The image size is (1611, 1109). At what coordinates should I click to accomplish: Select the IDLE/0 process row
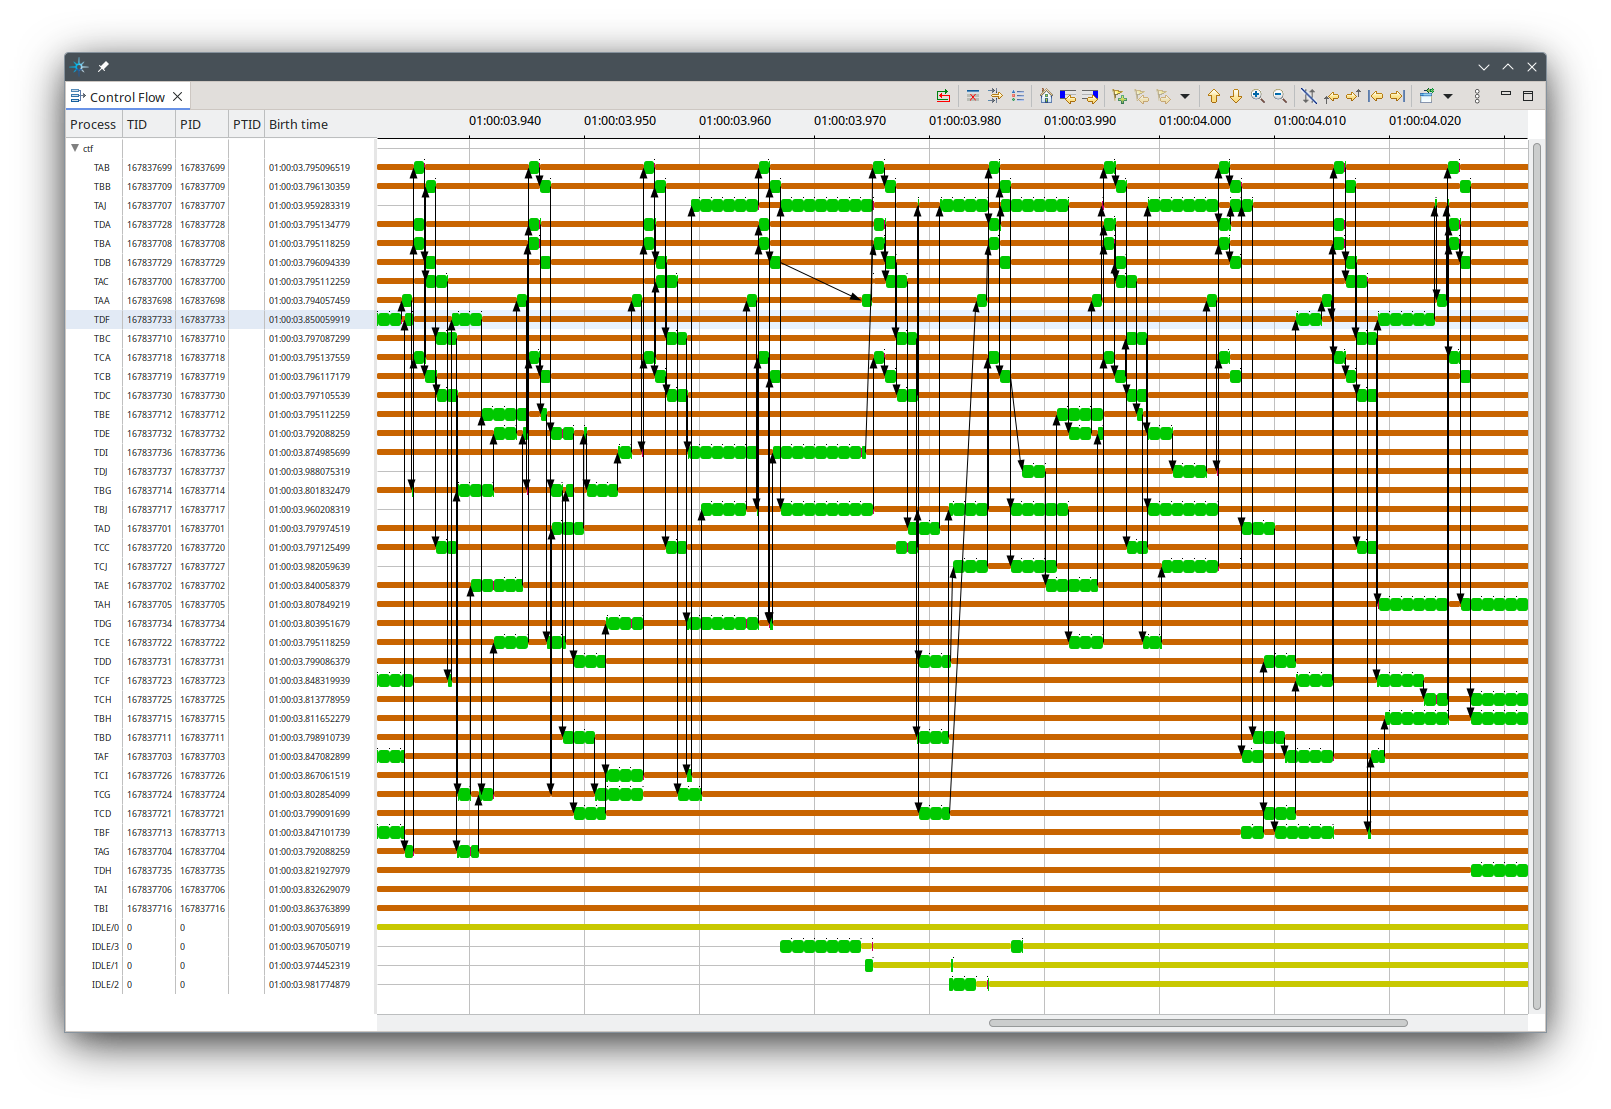(105, 928)
